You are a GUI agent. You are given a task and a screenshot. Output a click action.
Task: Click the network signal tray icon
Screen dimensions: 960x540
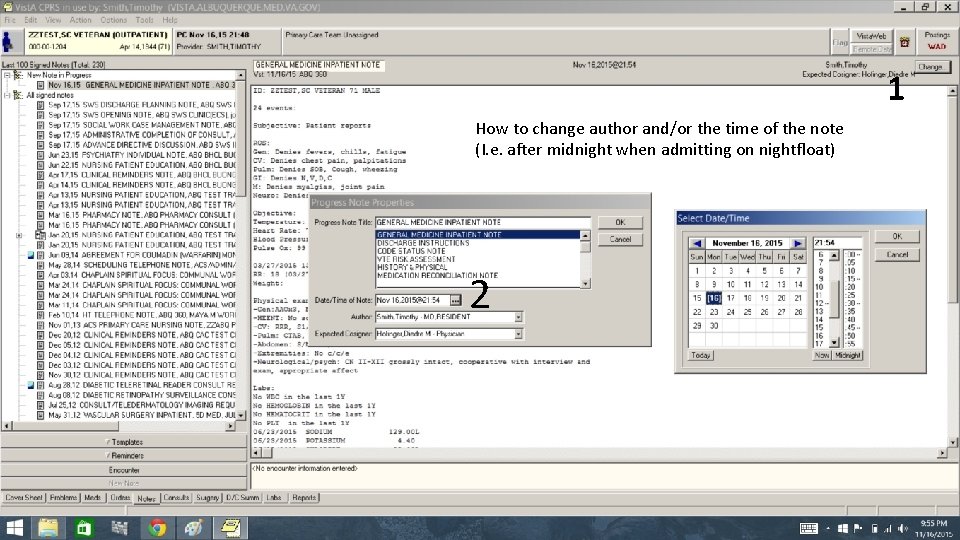[888, 528]
